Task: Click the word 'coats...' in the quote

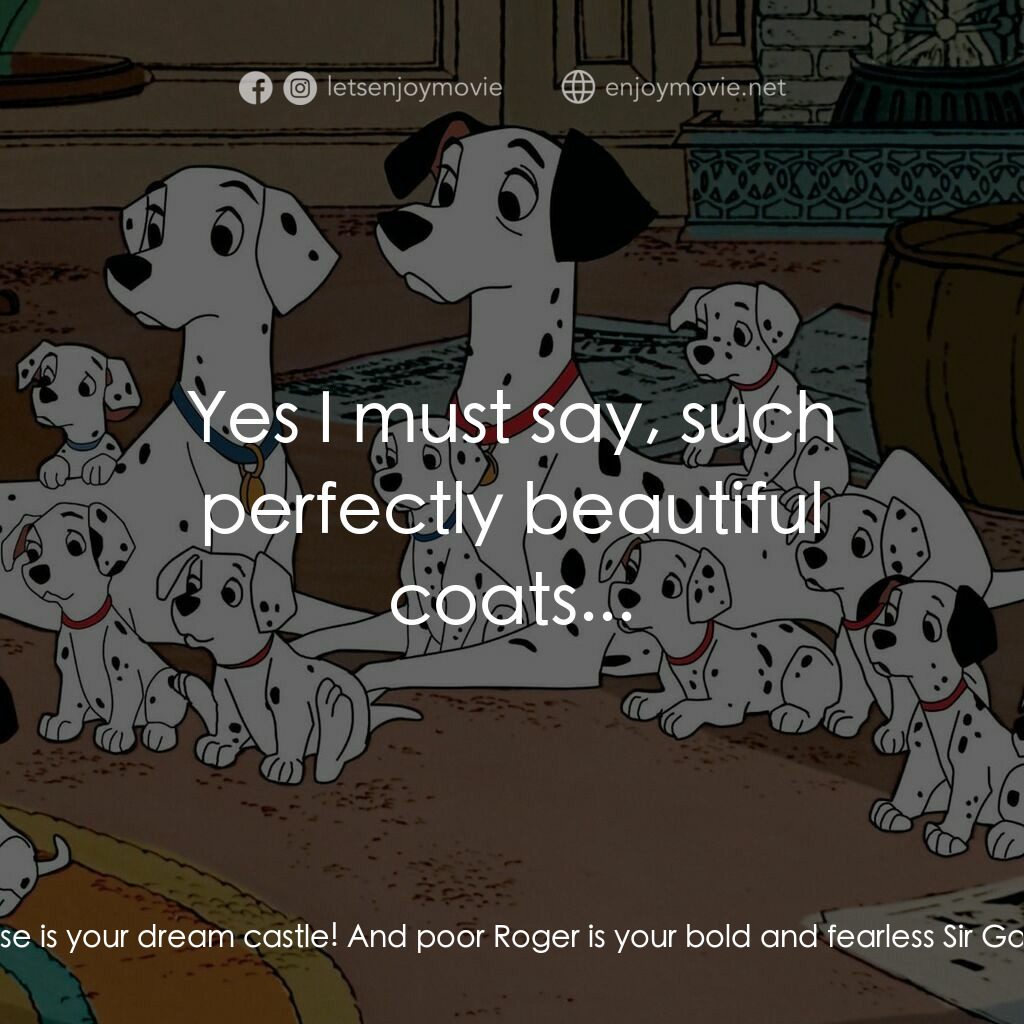Action: click(511, 599)
